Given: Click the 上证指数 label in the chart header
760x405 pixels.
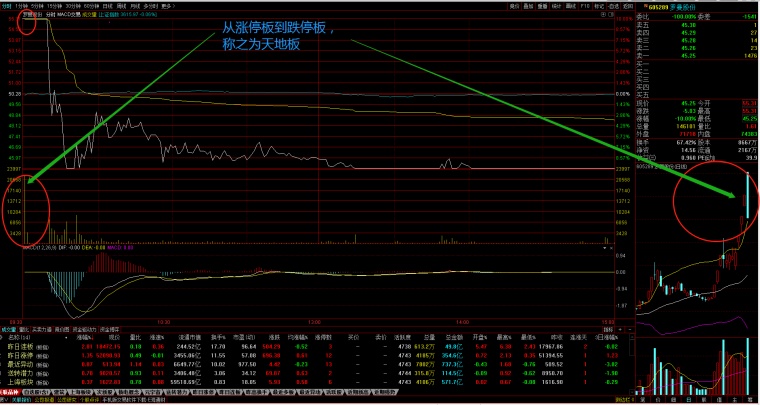Looking at the screenshot, I should click(109, 15).
